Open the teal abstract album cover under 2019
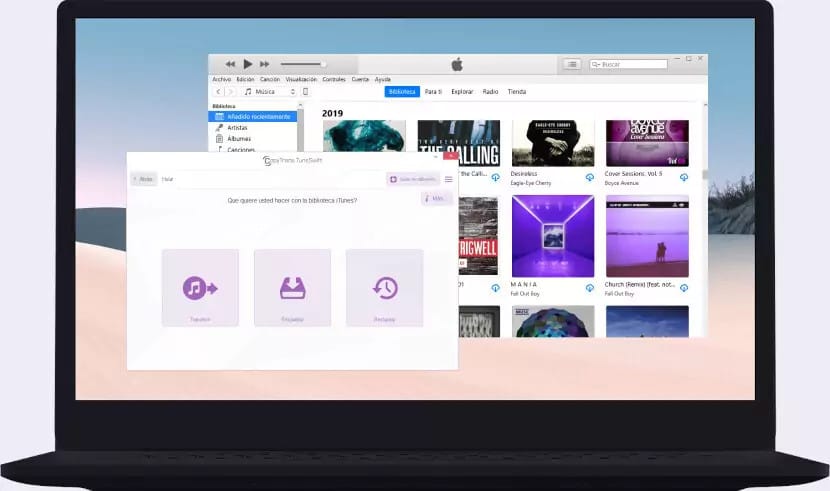 pos(364,136)
